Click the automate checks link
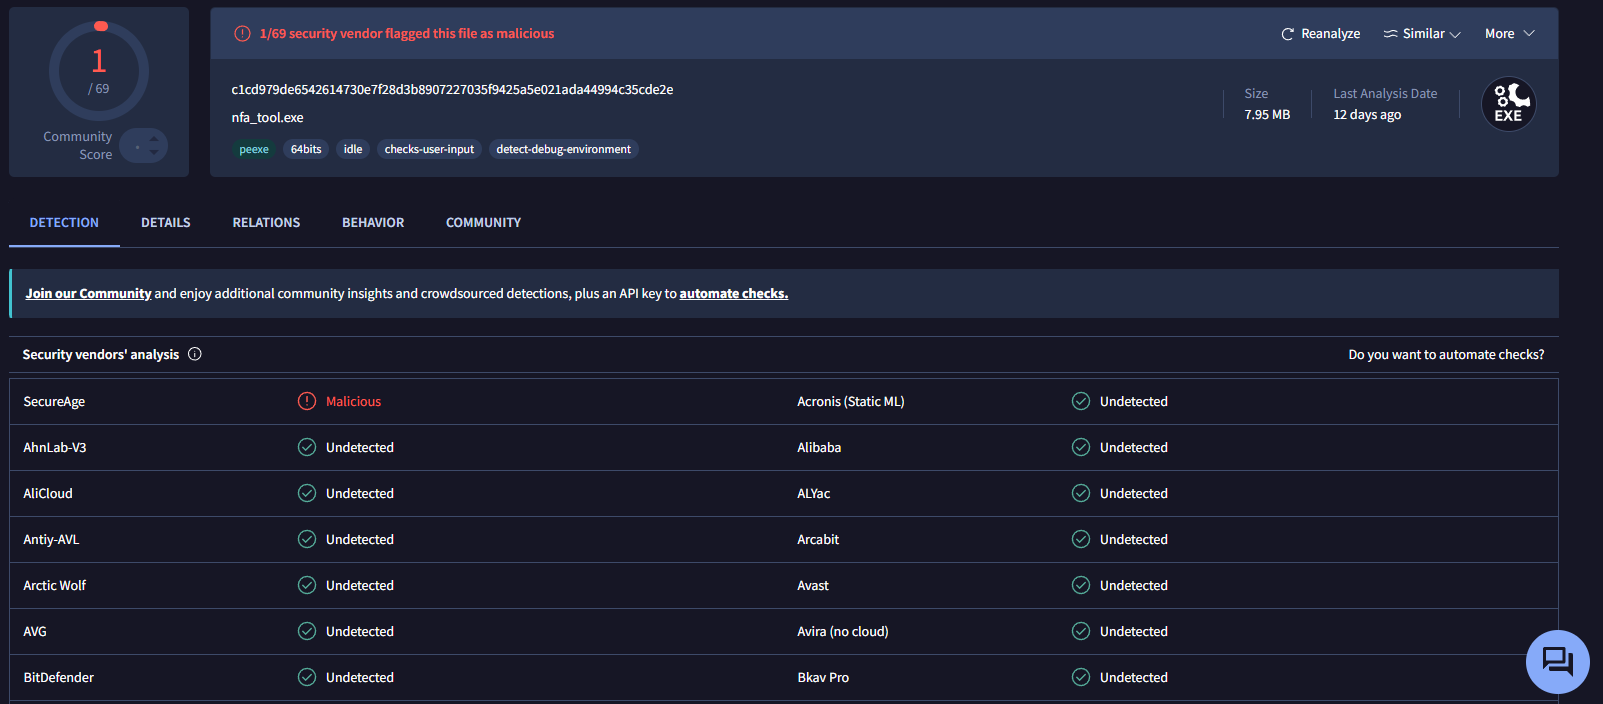Screen dimensions: 1603x704 (734, 294)
